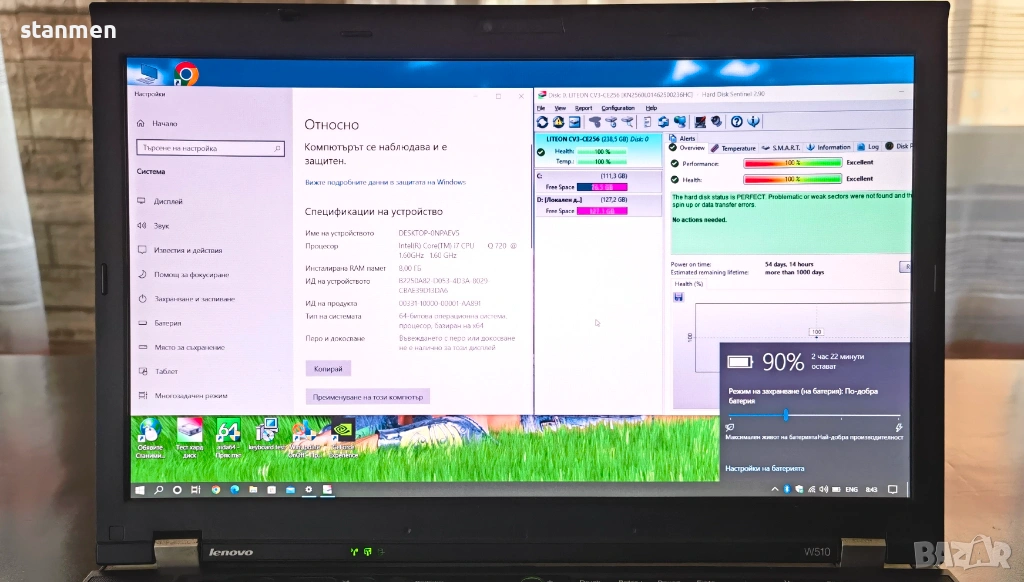Open the Configuration menu

click(618, 108)
